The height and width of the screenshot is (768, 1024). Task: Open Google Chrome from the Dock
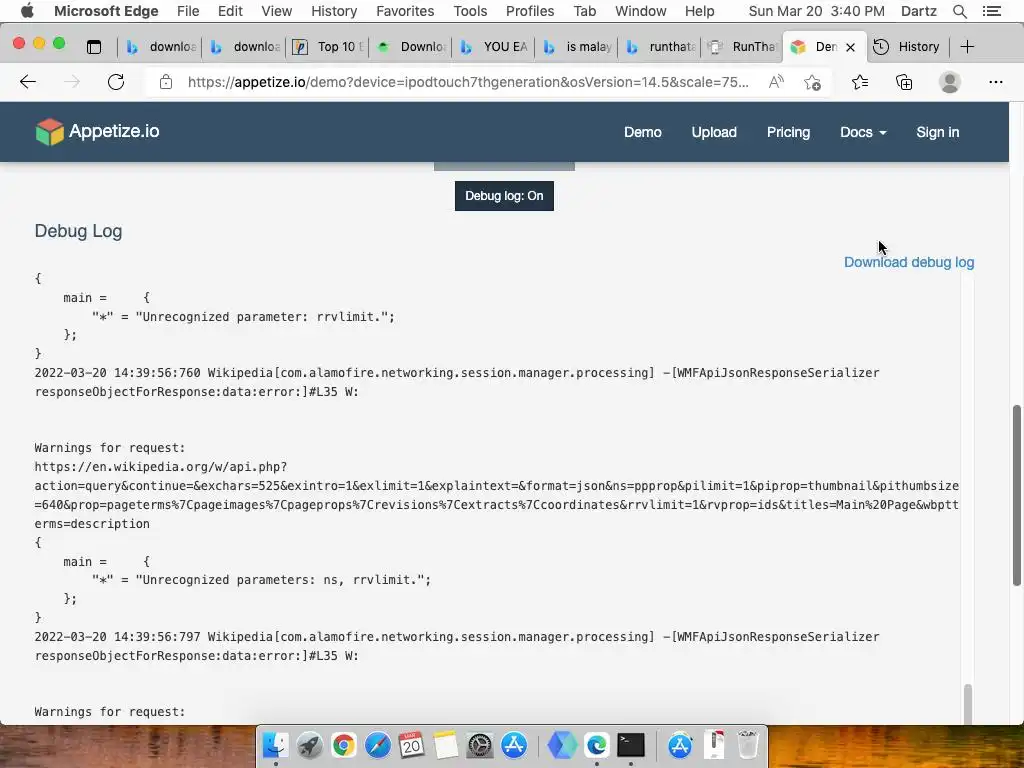pos(344,744)
